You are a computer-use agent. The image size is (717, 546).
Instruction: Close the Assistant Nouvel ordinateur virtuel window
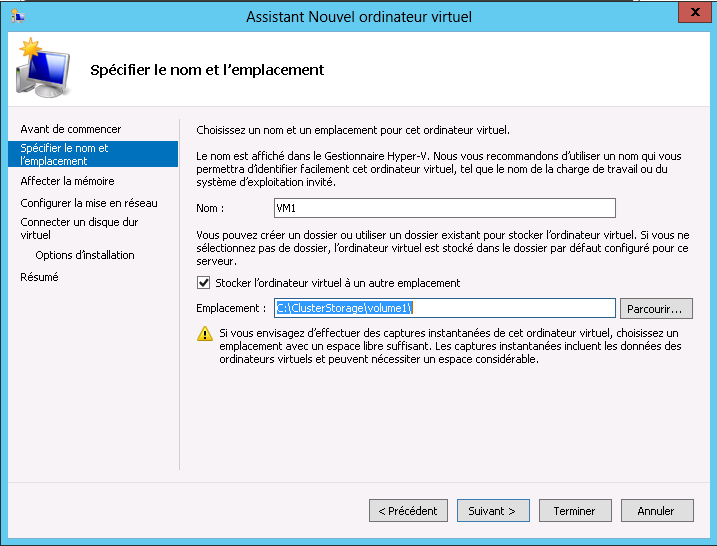click(695, 12)
